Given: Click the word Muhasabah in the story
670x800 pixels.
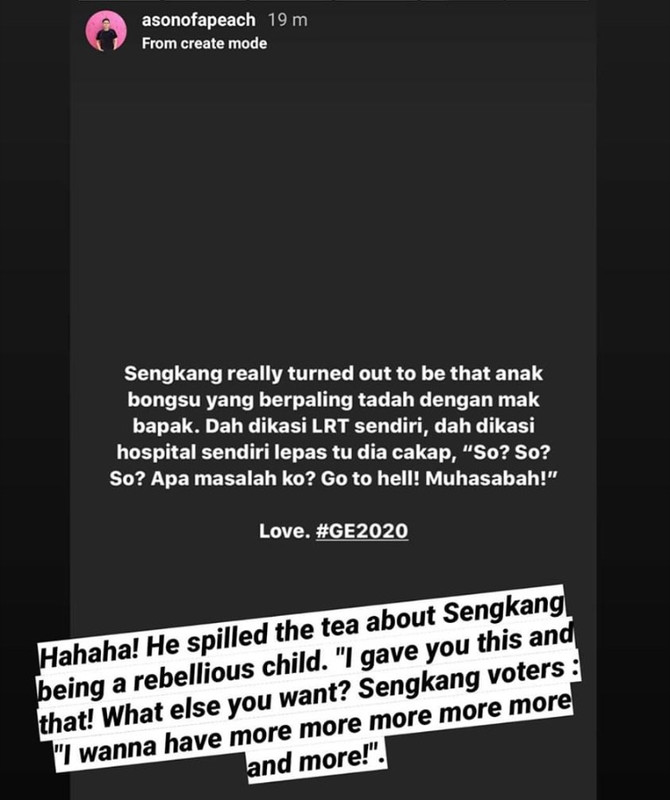Looking at the screenshot, I should 486,479.
